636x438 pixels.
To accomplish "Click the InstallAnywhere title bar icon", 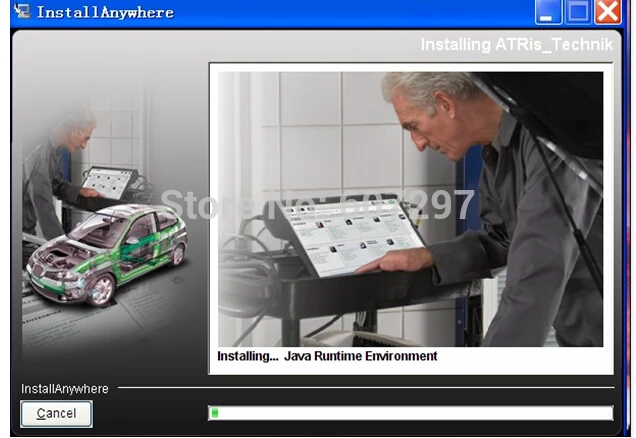I will (x=22, y=11).
